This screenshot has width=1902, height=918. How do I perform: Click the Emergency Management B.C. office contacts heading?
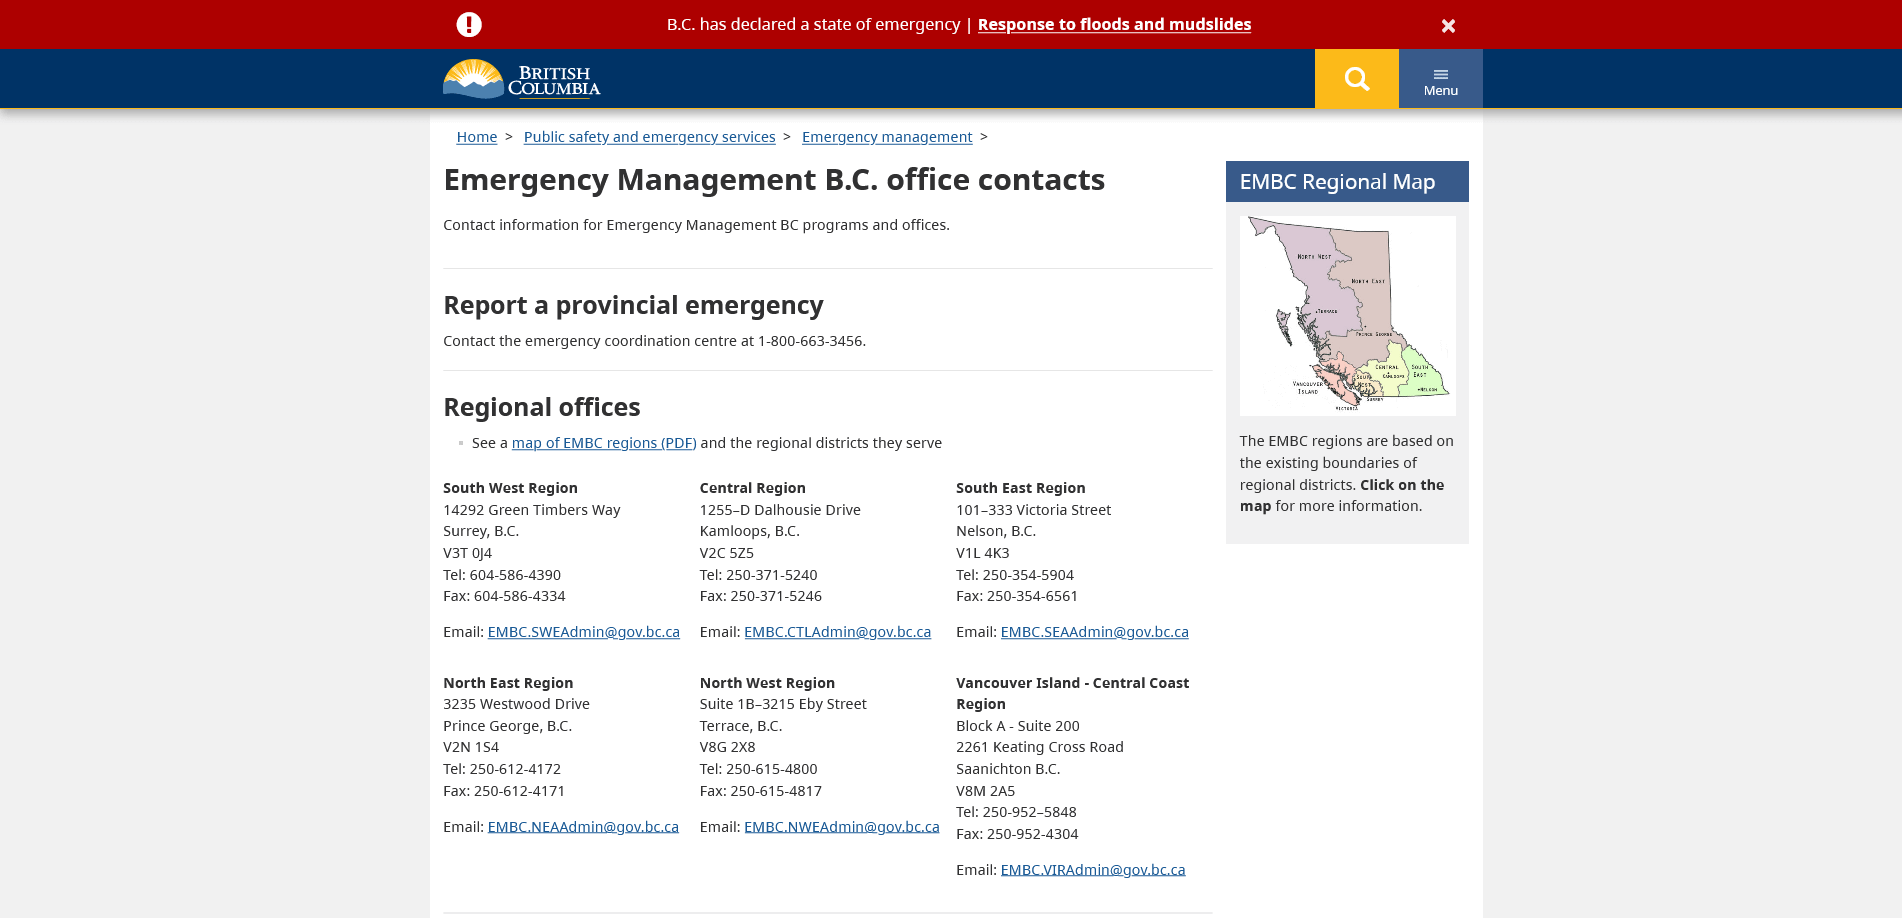coord(774,180)
